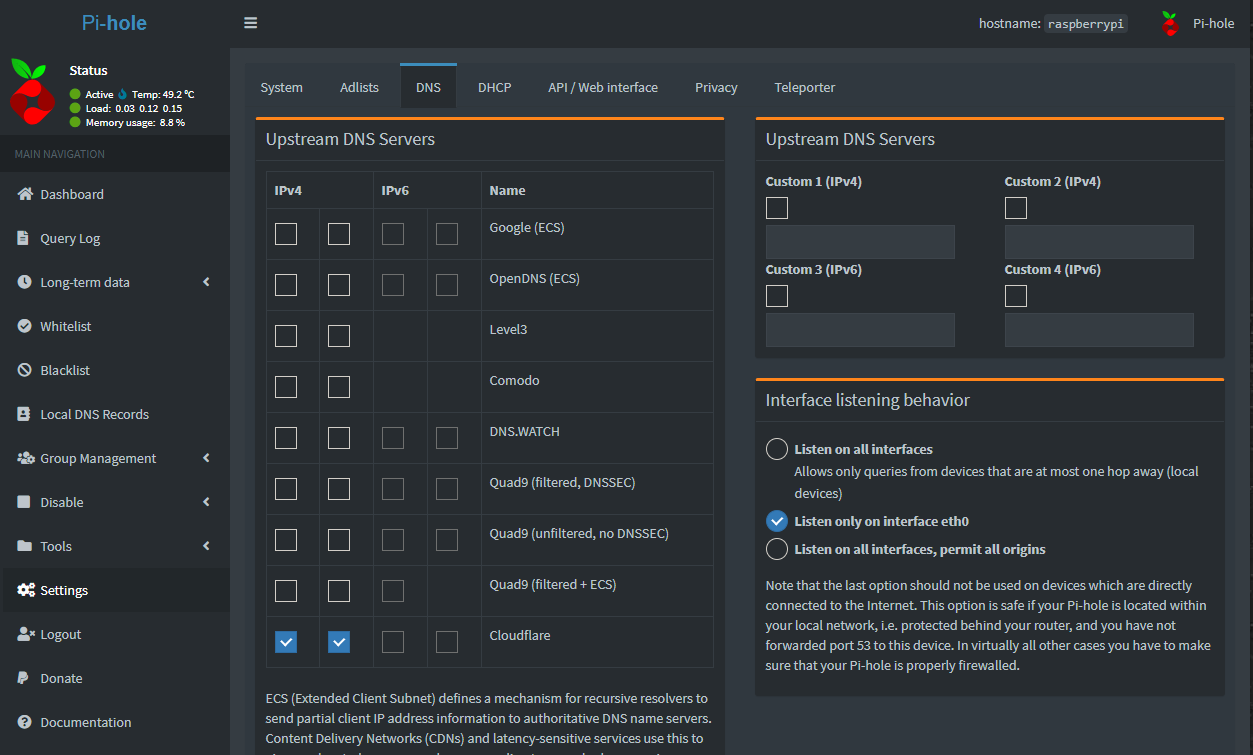Click into the Custom 3 (IPv6) address field
Image resolution: width=1253 pixels, height=755 pixels.
[x=860, y=330]
